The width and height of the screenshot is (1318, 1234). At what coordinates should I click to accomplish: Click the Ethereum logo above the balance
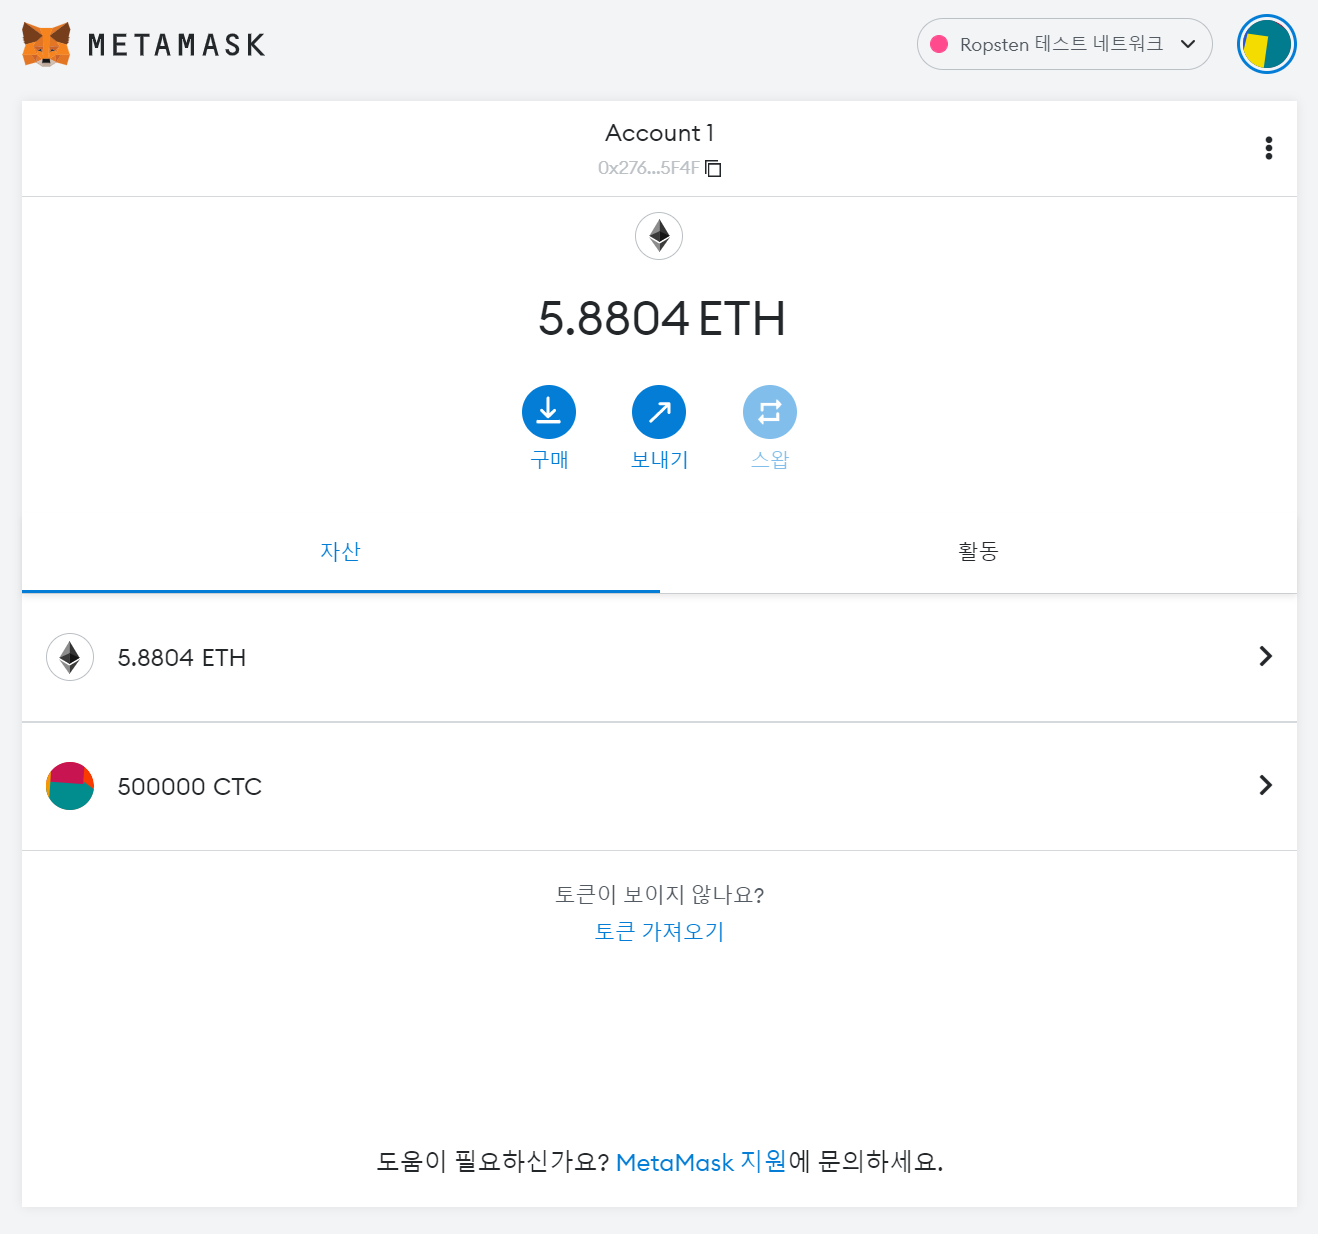[x=659, y=236]
